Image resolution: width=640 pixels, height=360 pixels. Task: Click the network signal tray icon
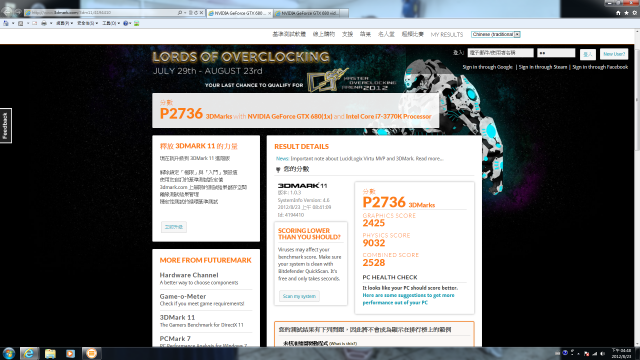(595, 353)
